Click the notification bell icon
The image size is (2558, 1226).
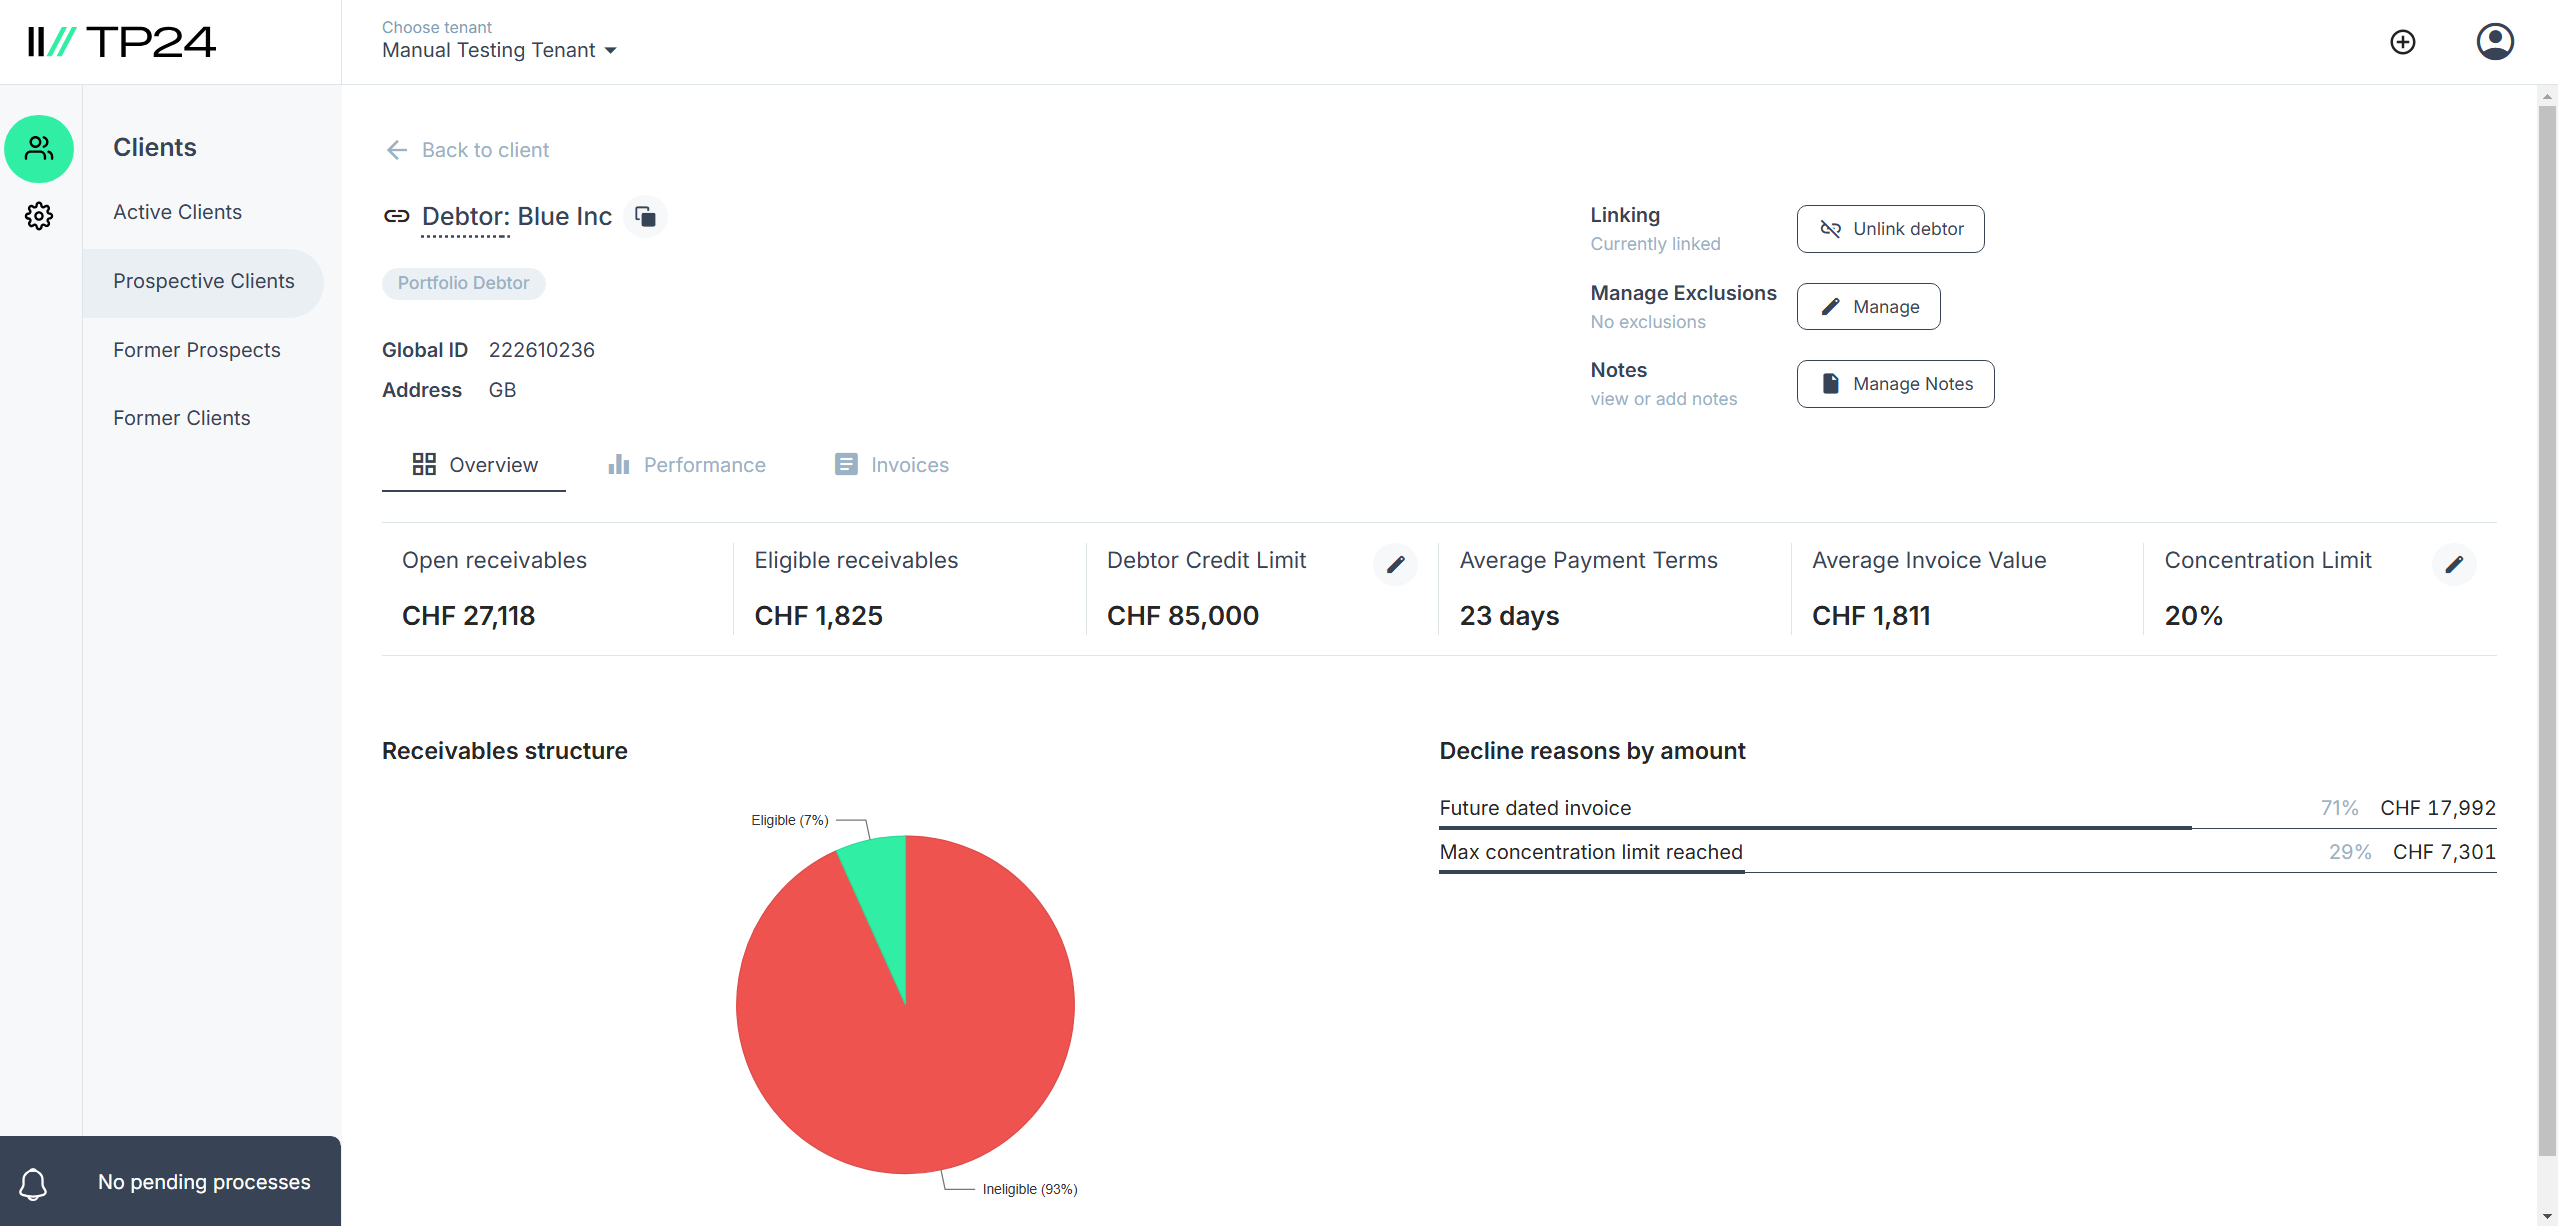click(x=33, y=1183)
